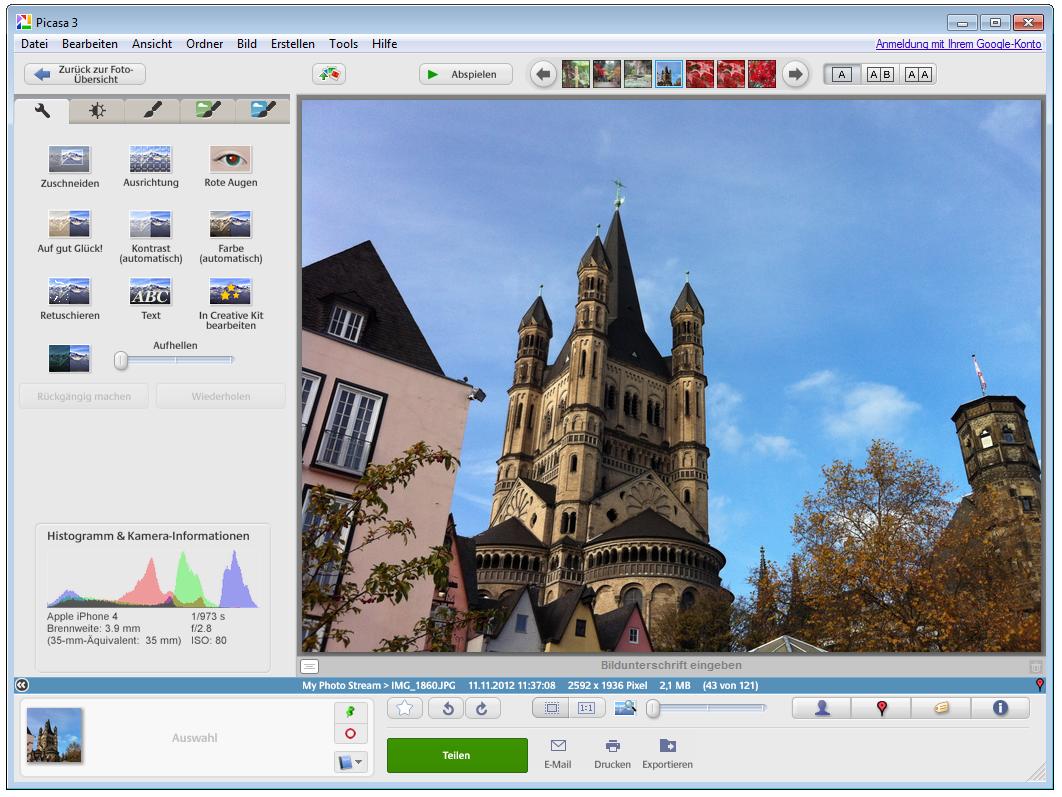This screenshot has height=797, width=1062.
Task: Toggle 1:1 actual size view
Action: (x=586, y=708)
